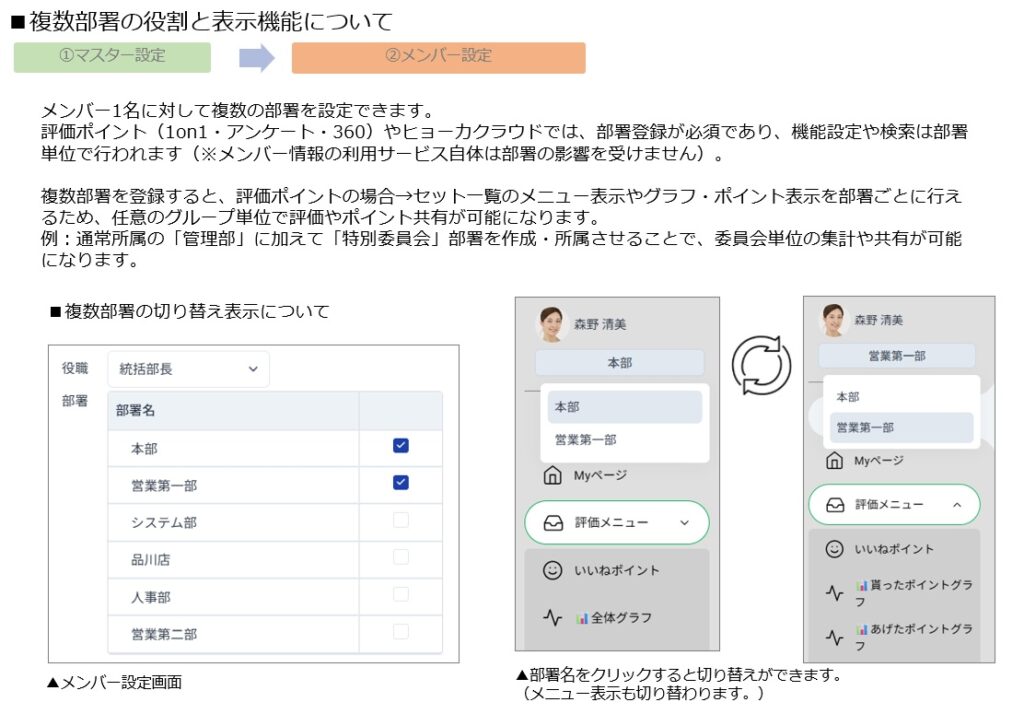The image size is (1024, 714).
Task: Click the pulse icon beside 全体グラフ
Action: pyautogui.click(x=553, y=618)
